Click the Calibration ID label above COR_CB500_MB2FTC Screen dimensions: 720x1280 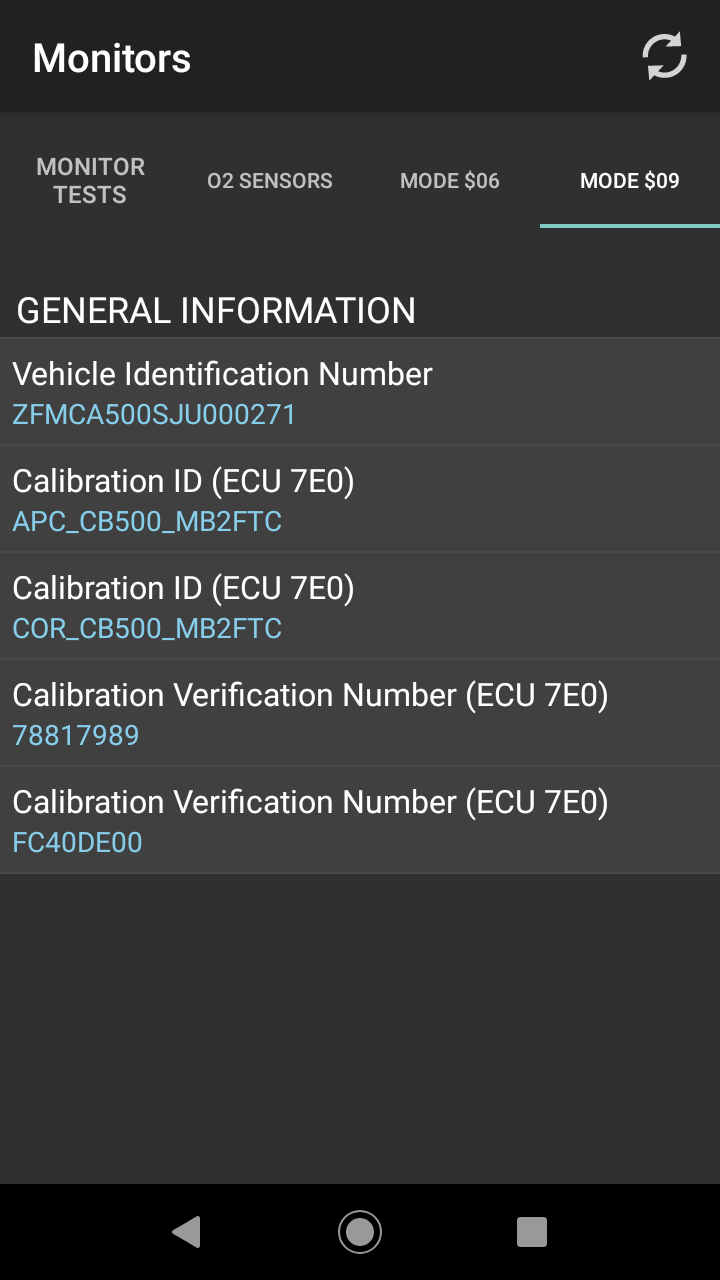point(183,588)
